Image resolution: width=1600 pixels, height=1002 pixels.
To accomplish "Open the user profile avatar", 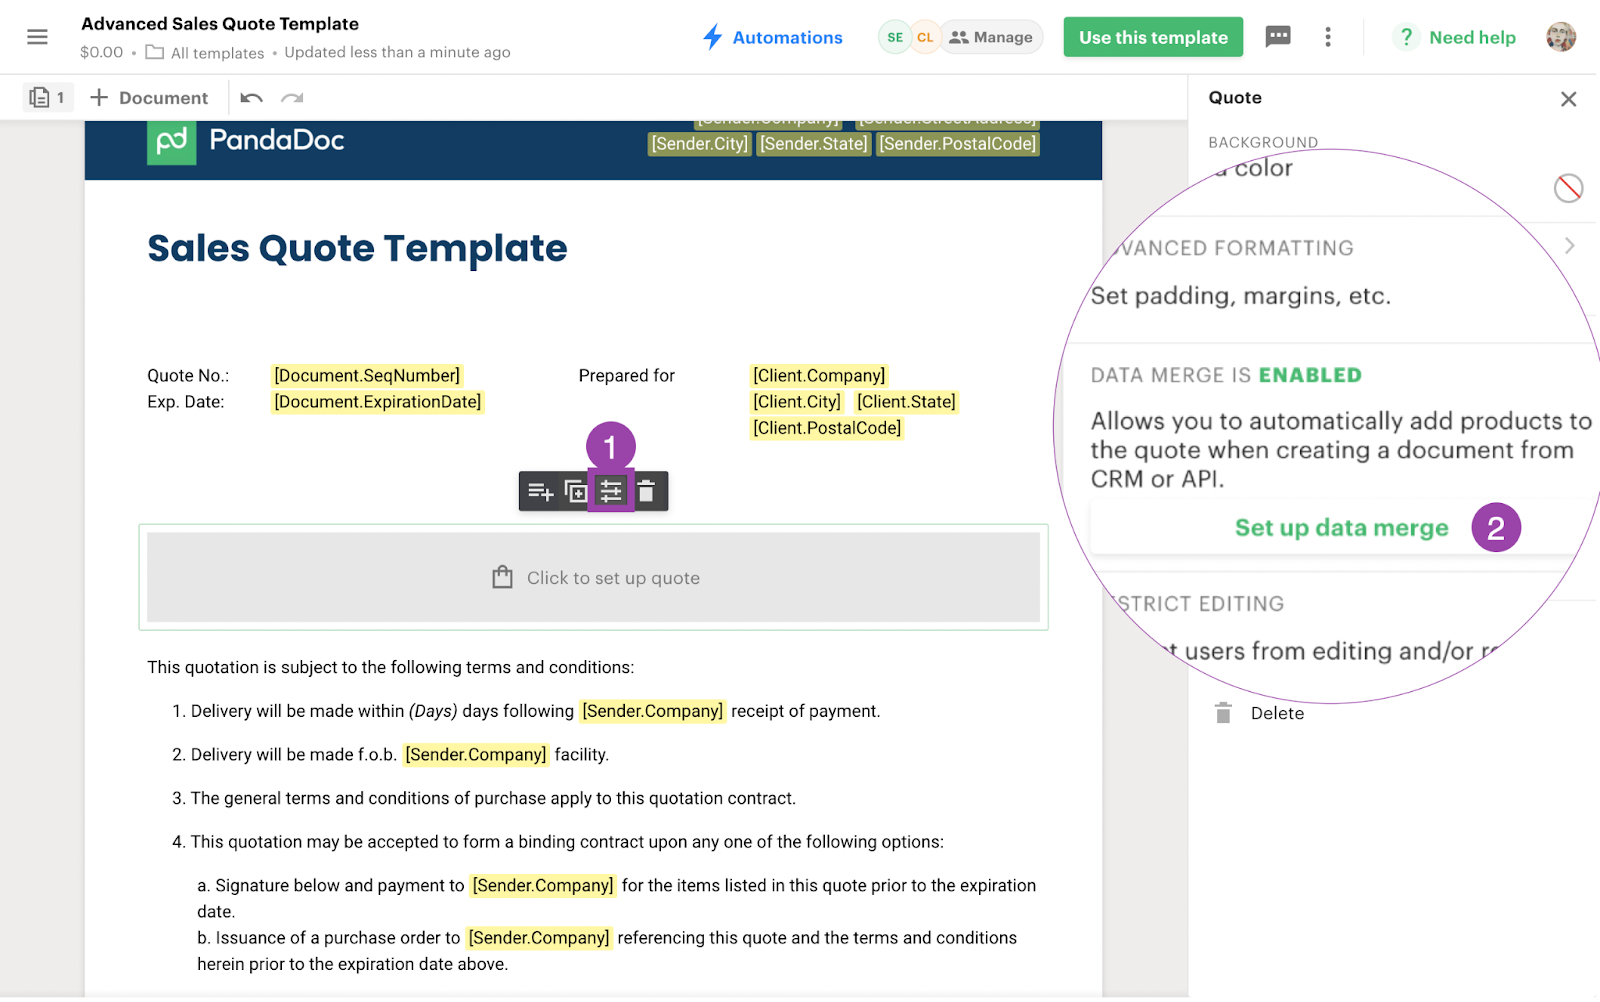I will pyautogui.click(x=1561, y=37).
